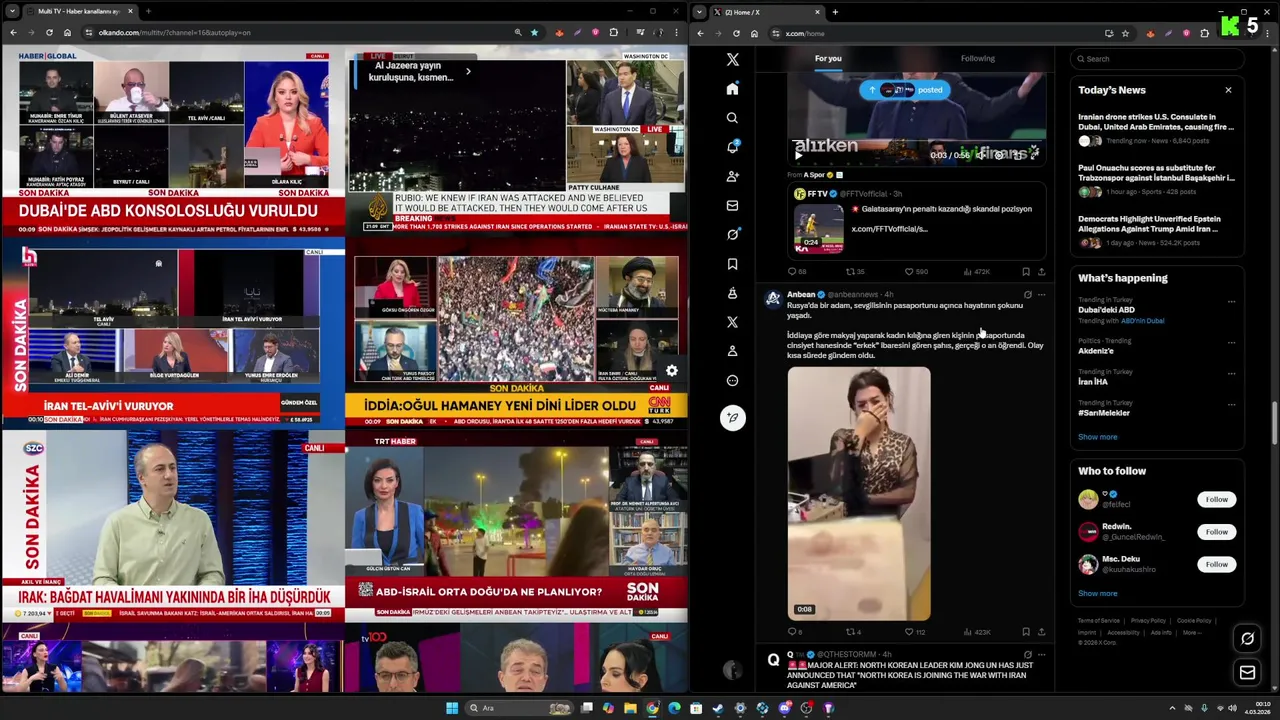Image resolution: width=1280 pixels, height=720 pixels.
Task: Follow the Redwin. account
Action: pos(1216,532)
